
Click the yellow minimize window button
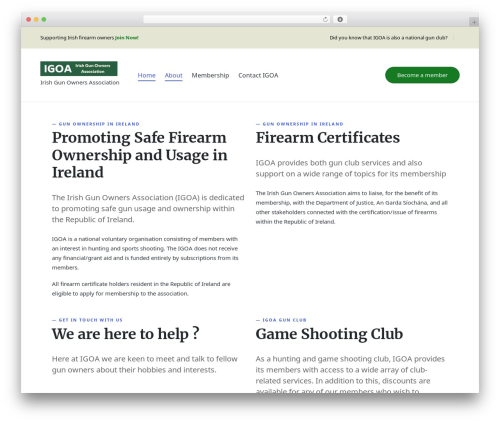pyautogui.click(x=36, y=20)
